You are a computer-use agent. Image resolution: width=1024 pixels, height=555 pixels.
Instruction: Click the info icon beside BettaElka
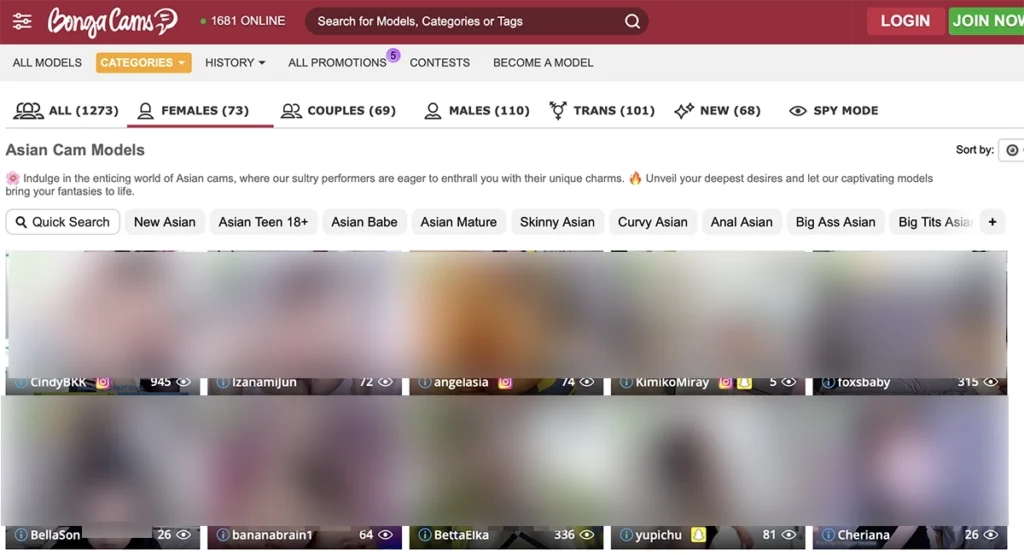(x=424, y=535)
